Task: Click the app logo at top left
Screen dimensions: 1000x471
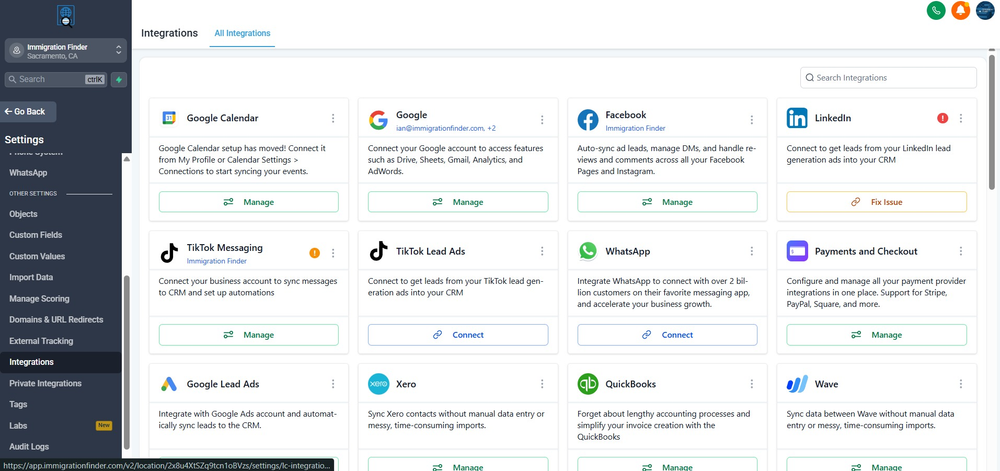Action: click(66, 16)
